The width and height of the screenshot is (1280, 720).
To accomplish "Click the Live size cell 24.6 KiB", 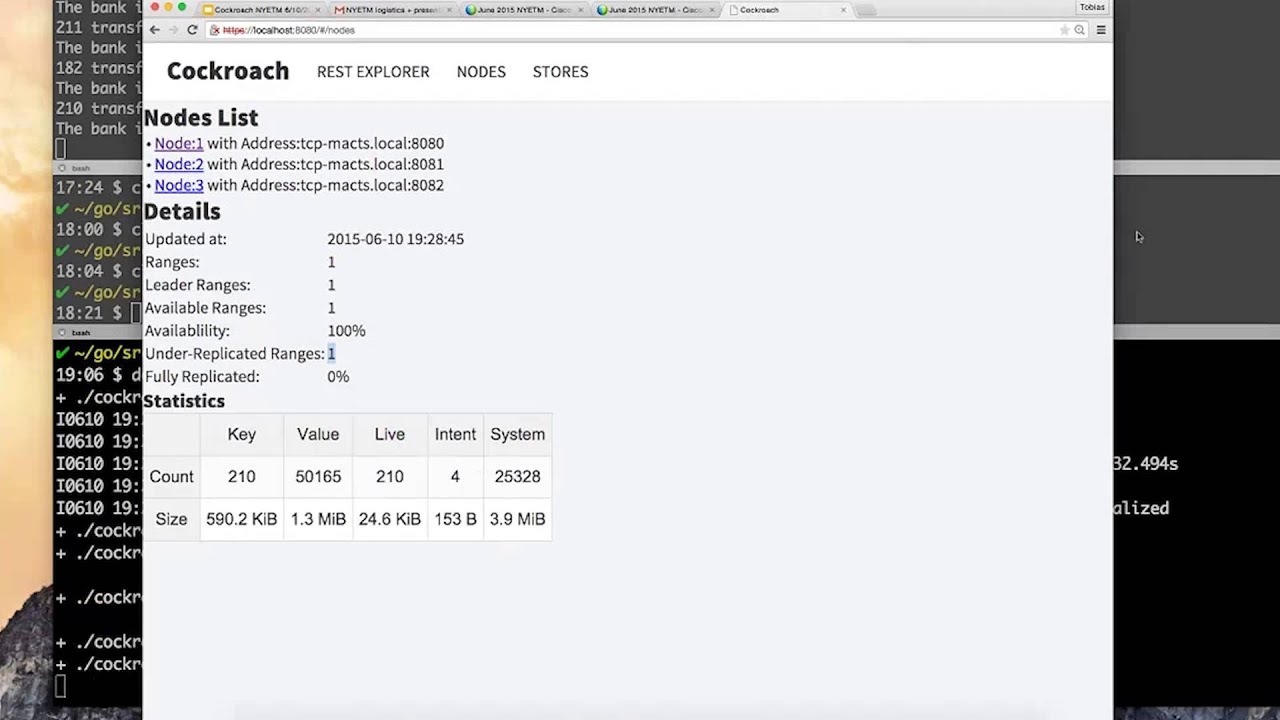I will tap(390, 519).
